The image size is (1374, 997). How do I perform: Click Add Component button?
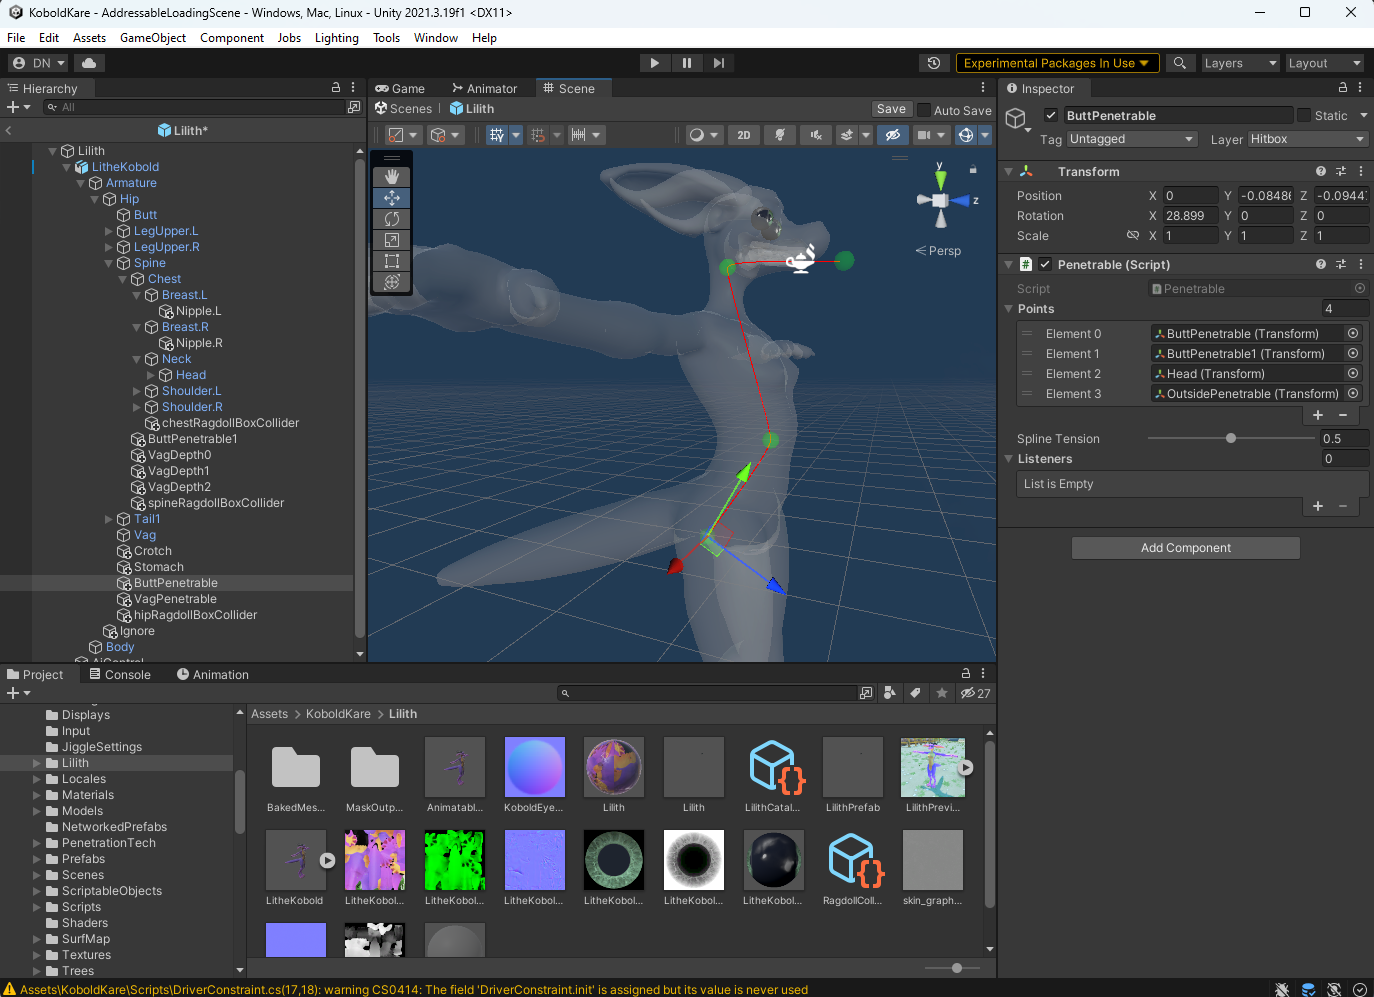[1186, 548]
